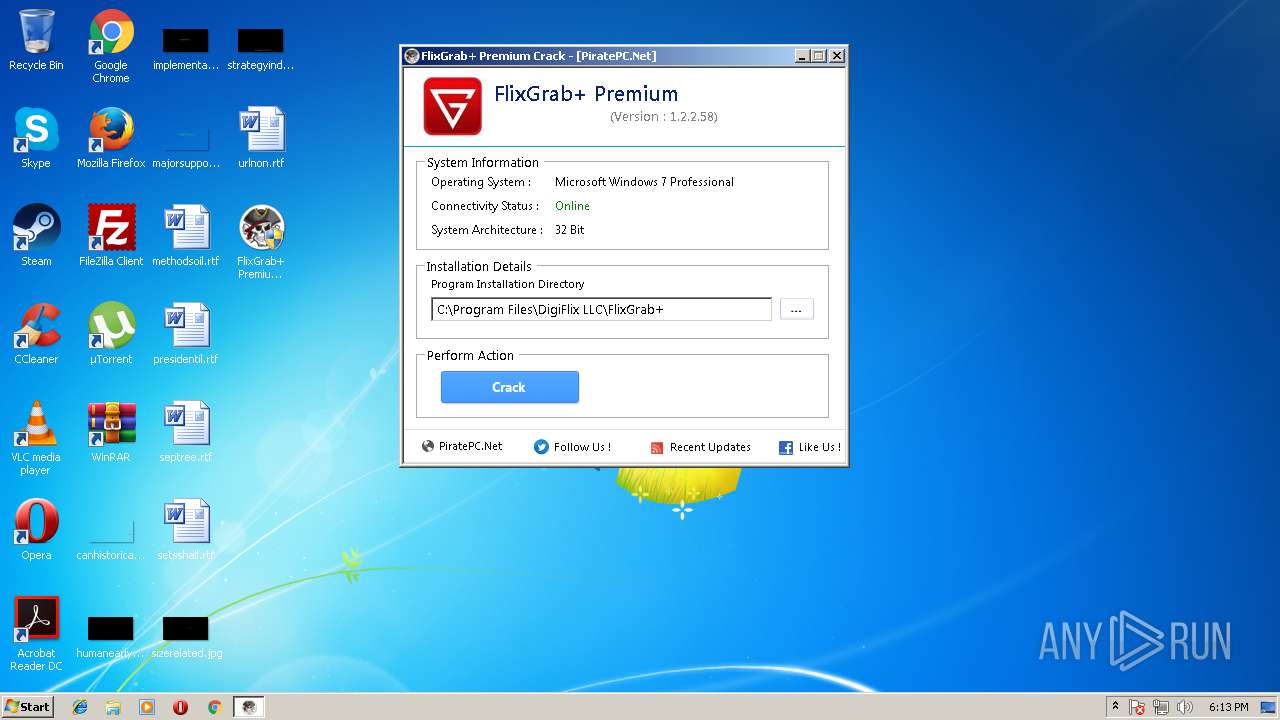
Task: Select the Opera desktop icon
Action: pyautogui.click(x=36, y=530)
